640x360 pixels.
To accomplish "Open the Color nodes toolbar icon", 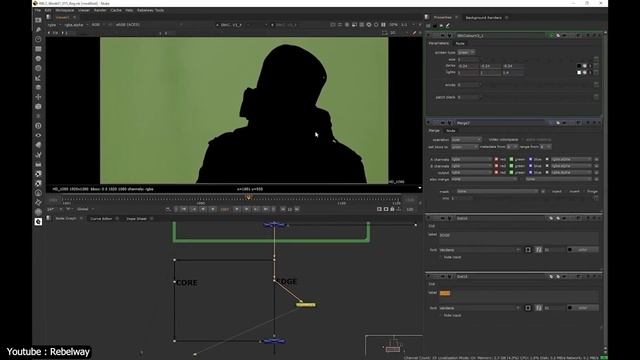I will [x=38, y=59].
